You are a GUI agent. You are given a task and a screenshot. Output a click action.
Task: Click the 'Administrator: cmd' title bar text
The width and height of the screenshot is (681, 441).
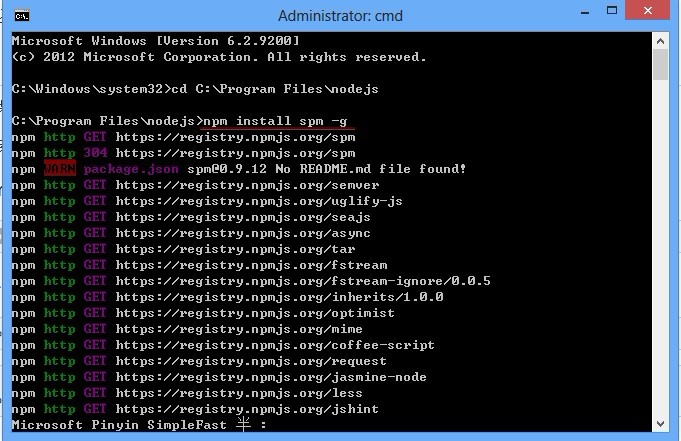[340, 16]
